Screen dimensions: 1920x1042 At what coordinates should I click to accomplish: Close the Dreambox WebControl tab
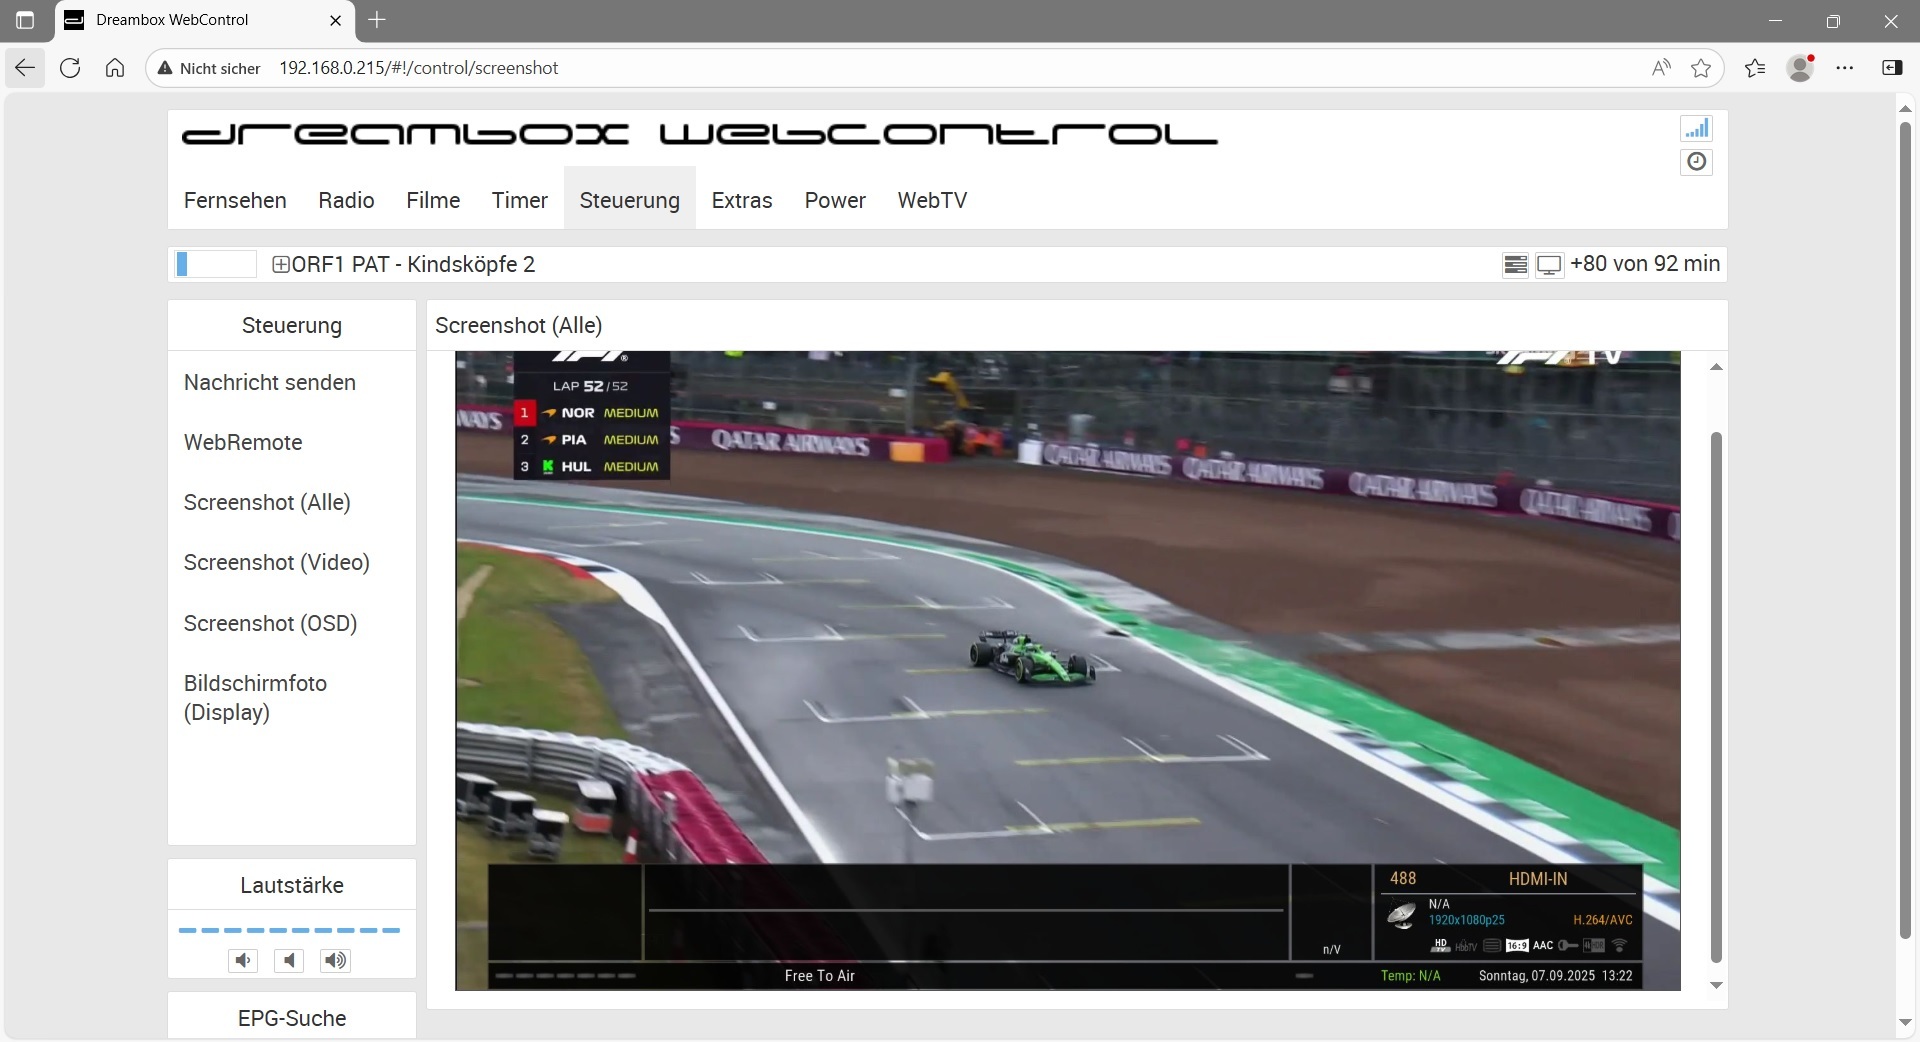click(336, 20)
